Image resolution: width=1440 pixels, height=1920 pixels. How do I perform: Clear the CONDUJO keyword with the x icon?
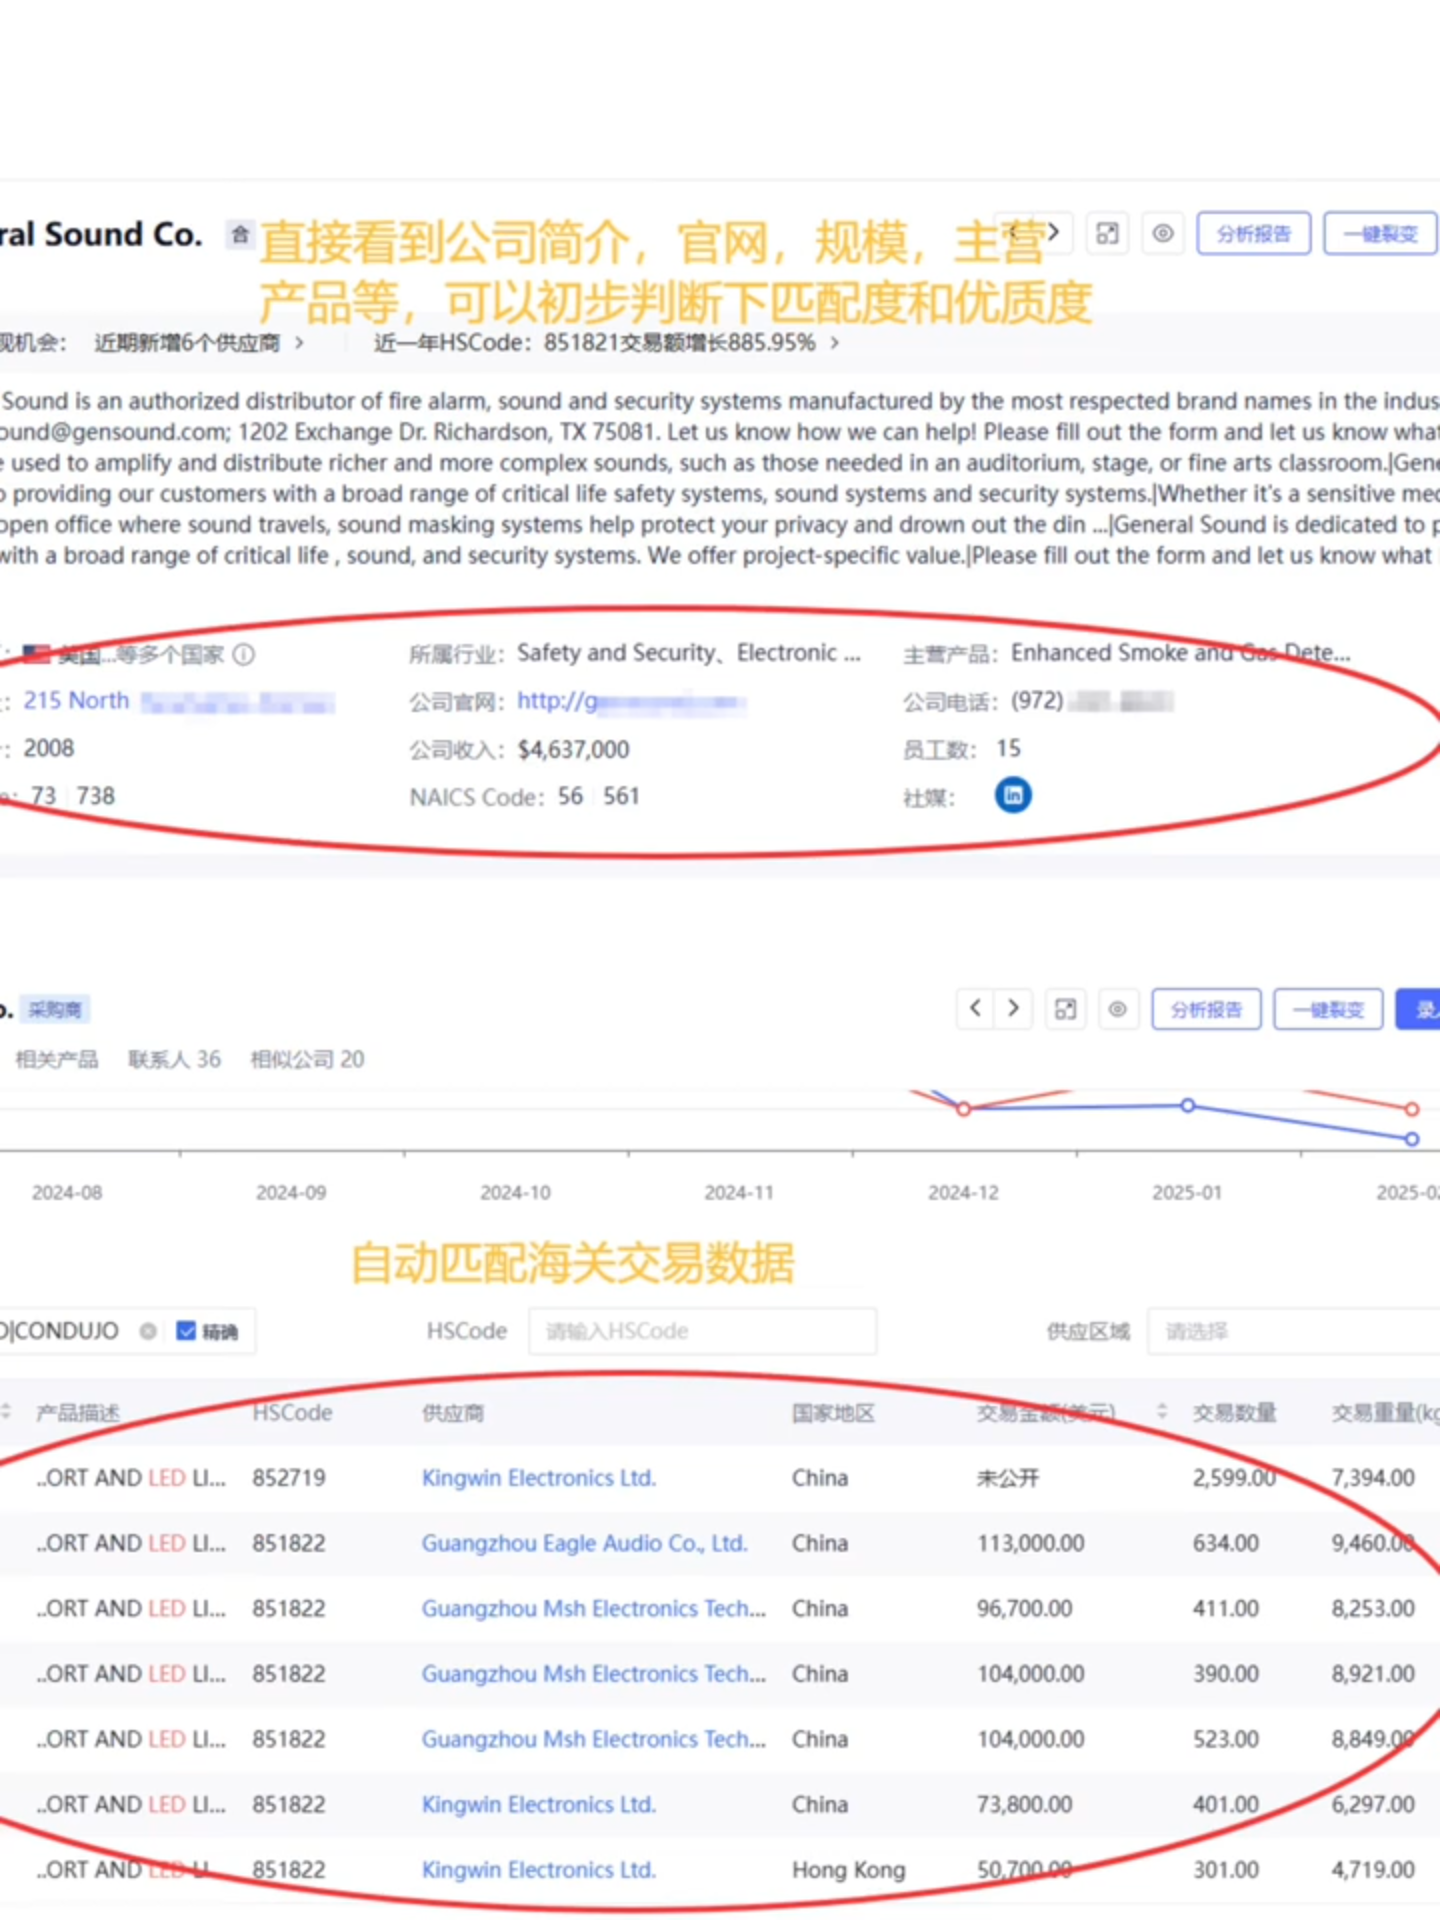tap(148, 1331)
